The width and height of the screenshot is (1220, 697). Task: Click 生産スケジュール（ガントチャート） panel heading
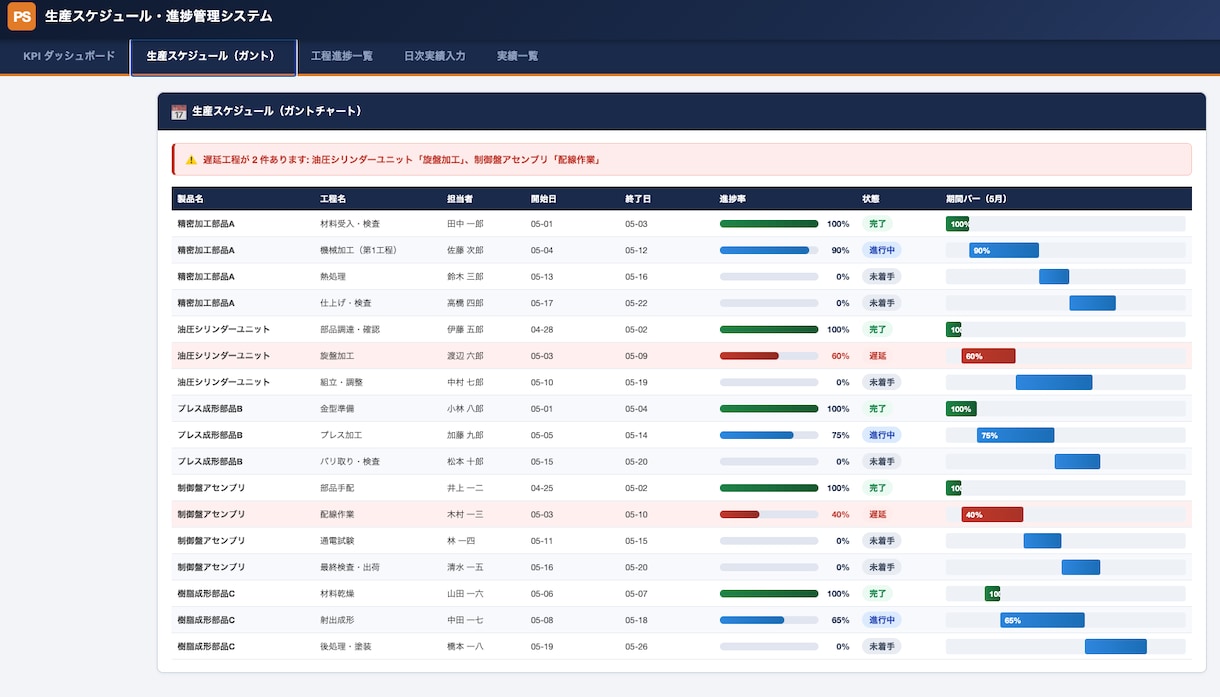pyautogui.click(x=276, y=112)
